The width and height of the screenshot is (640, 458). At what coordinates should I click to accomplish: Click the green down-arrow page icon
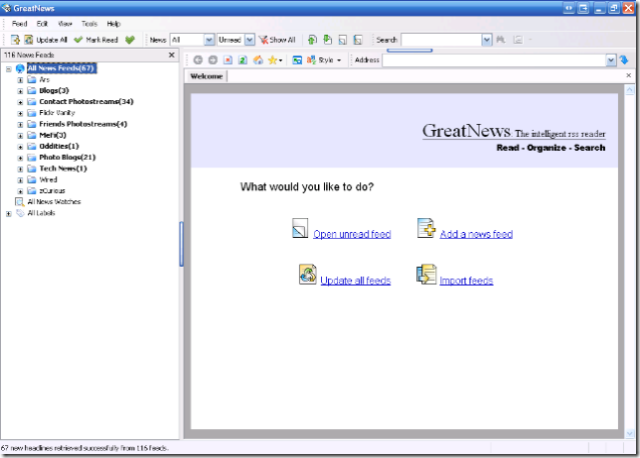327,40
